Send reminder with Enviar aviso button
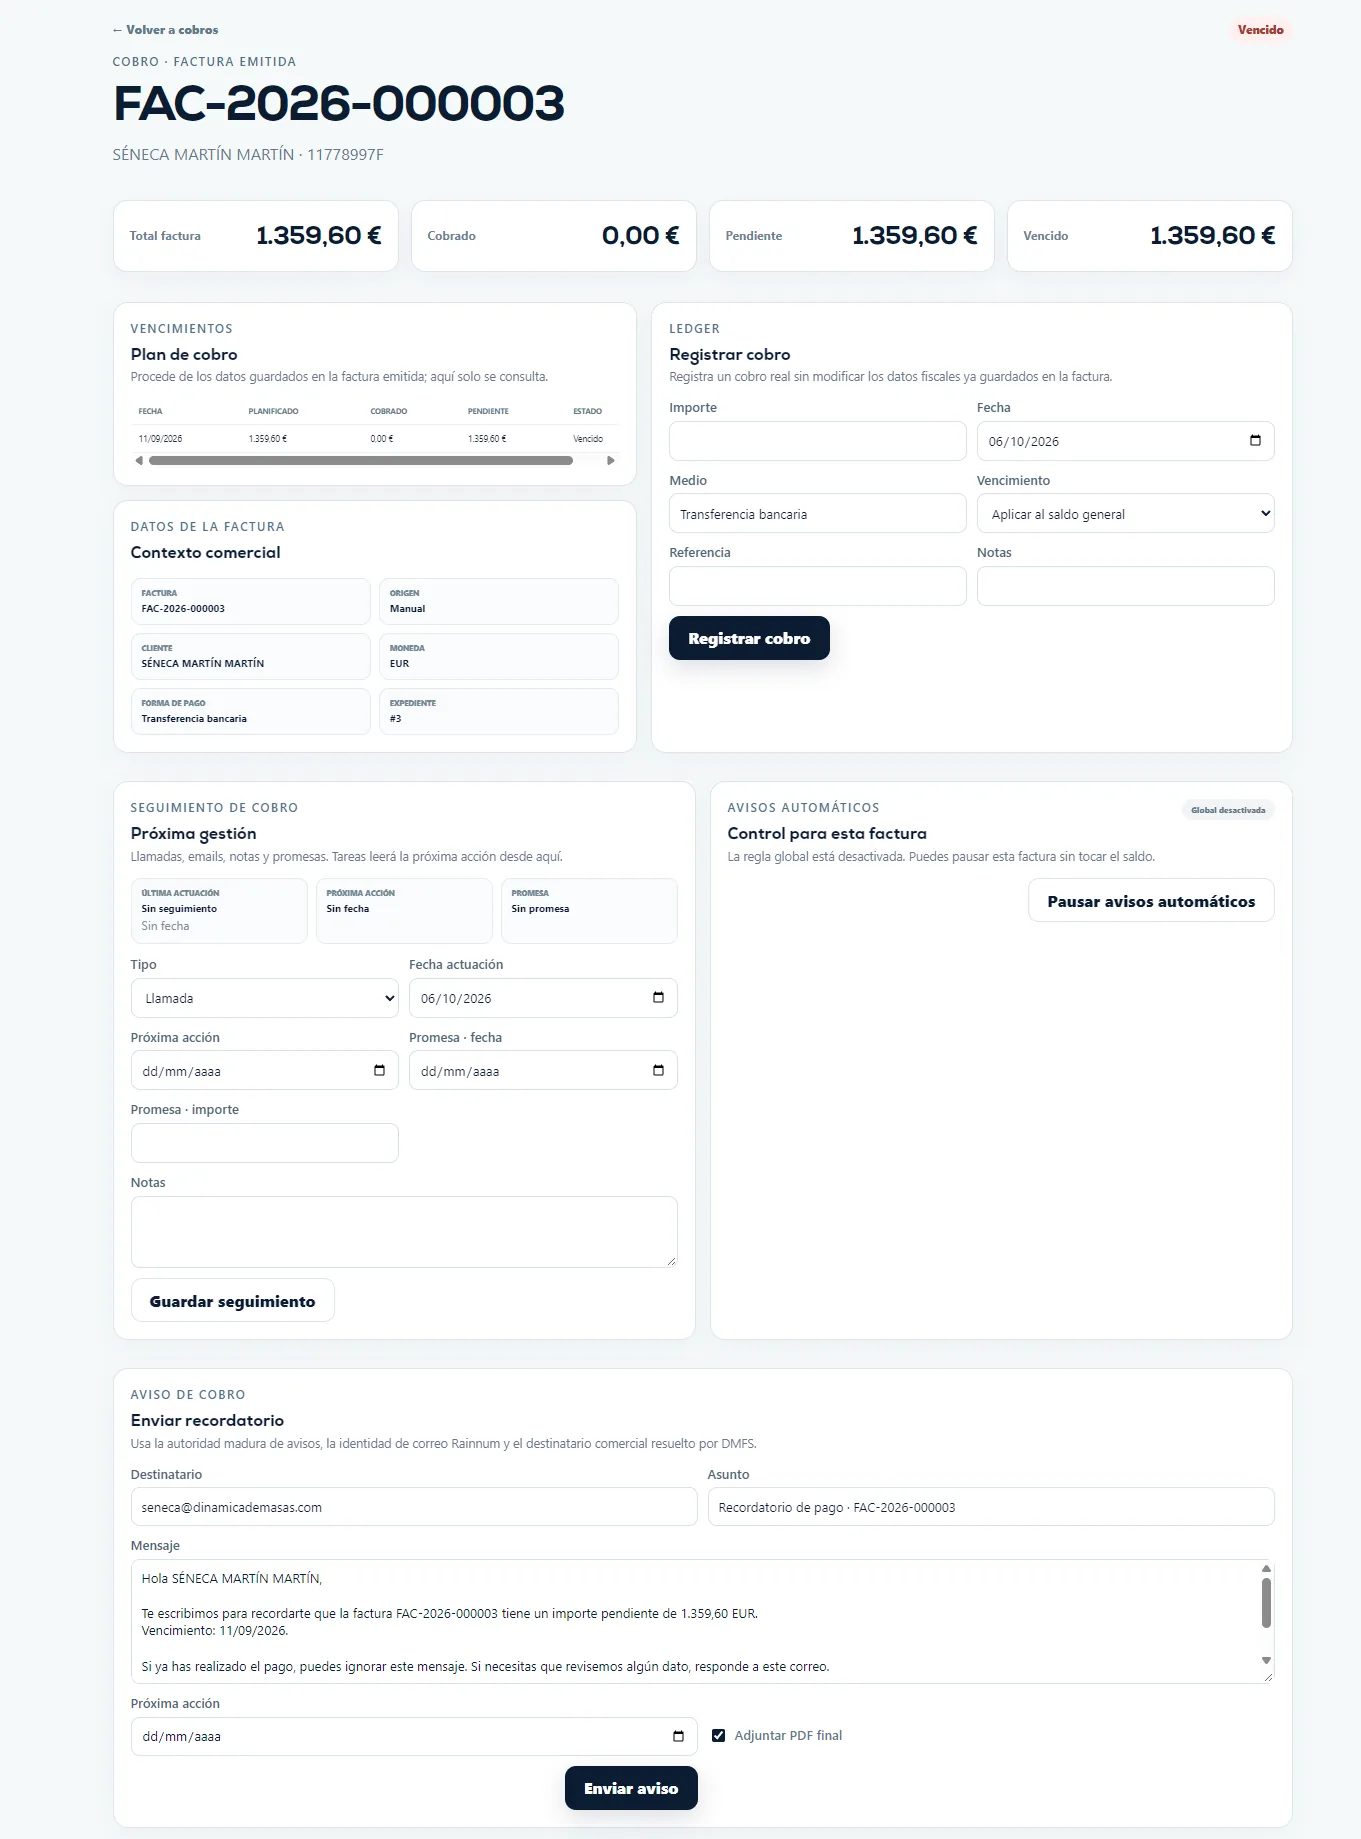This screenshot has width=1361, height=1839. (631, 1788)
